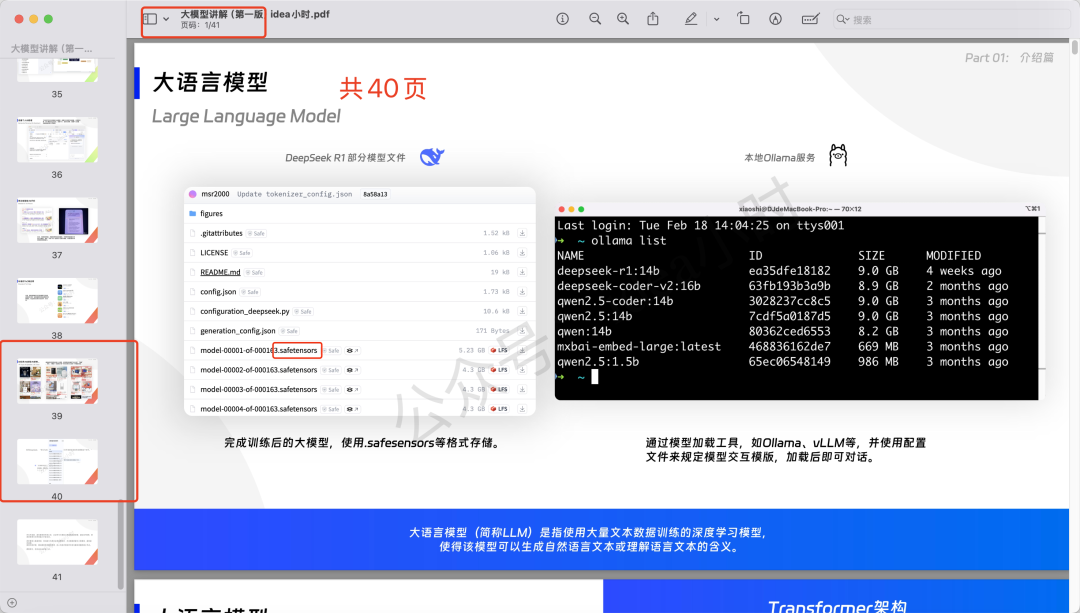The width and height of the screenshot is (1080, 613).
Task: Enter full screen with green button
Action: click(48, 19)
